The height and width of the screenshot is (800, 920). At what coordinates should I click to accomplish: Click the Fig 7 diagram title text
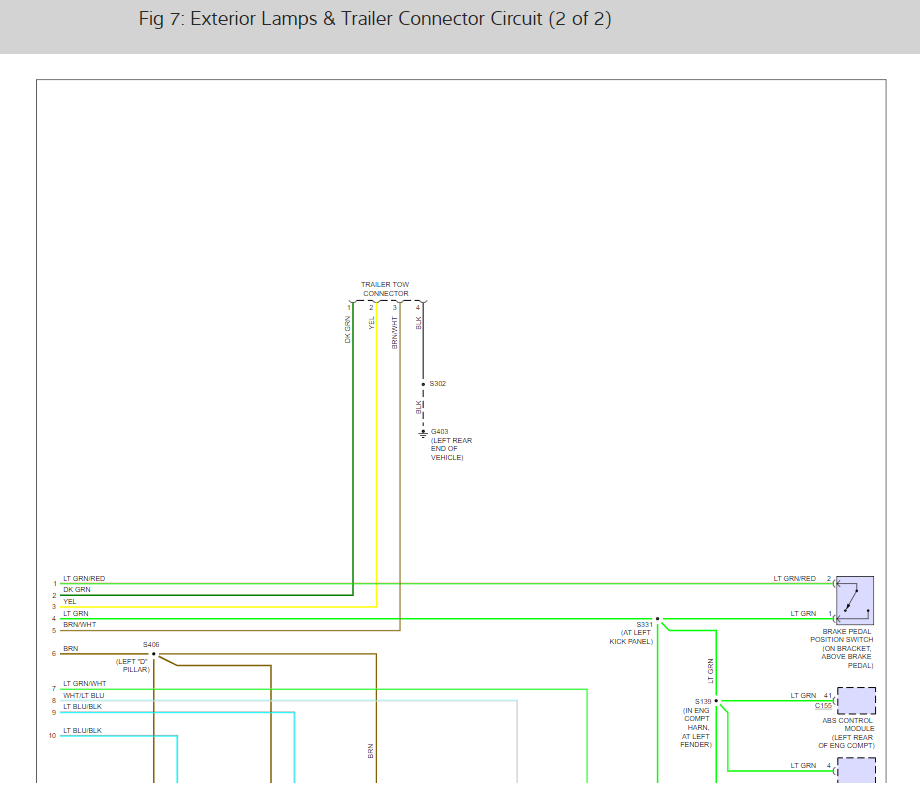pos(375,19)
